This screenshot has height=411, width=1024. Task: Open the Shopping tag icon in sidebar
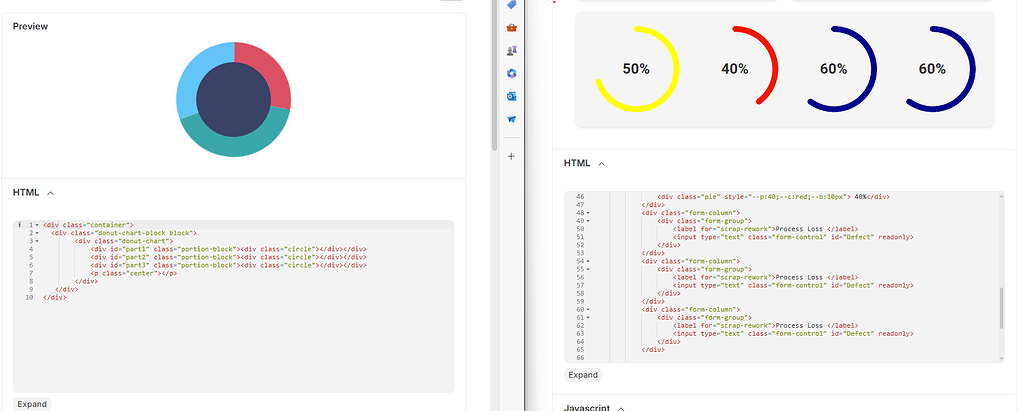click(511, 5)
